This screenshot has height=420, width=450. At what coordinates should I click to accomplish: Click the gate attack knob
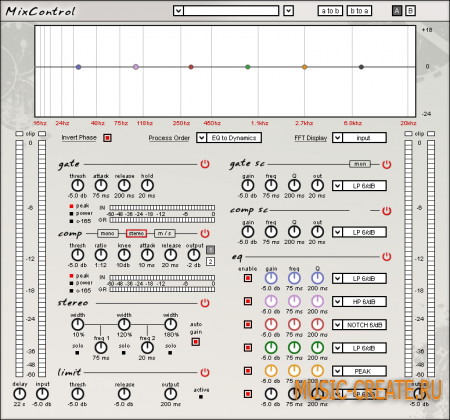coord(101,185)
